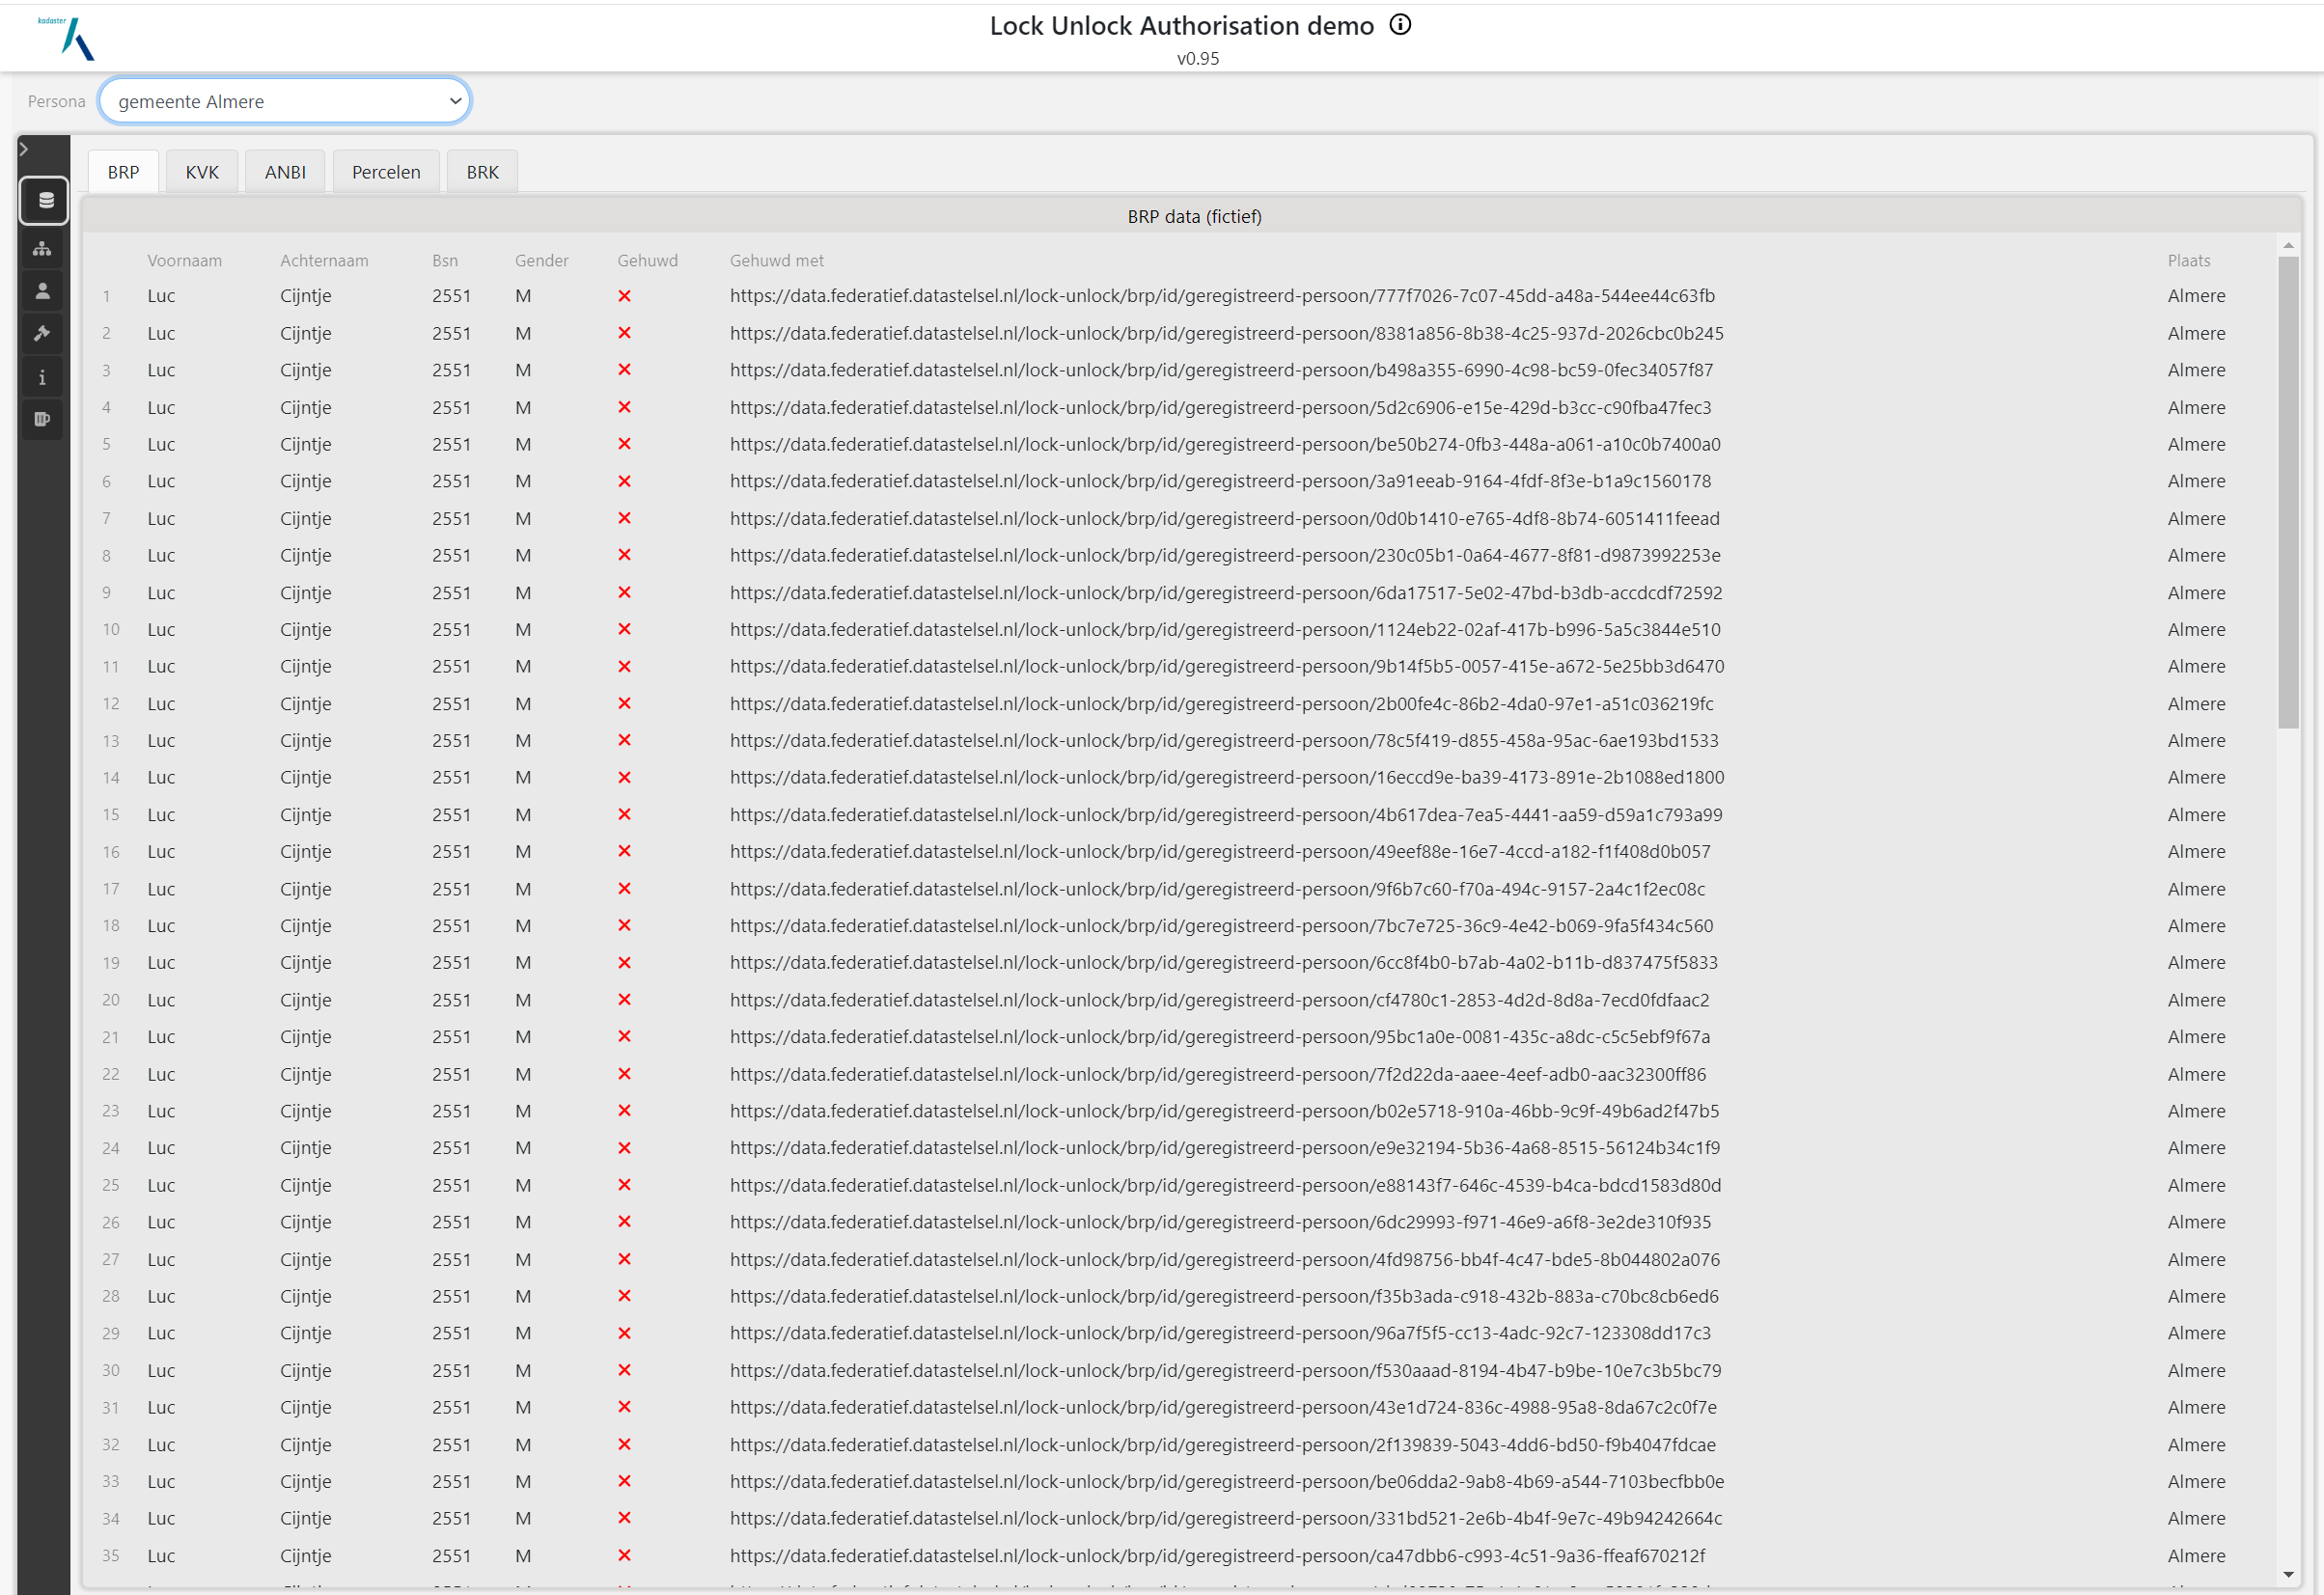Viewport: 2324px width, 1595px height.
Task: Click Gender 'M' in row 18
Action: click(523, 926)
